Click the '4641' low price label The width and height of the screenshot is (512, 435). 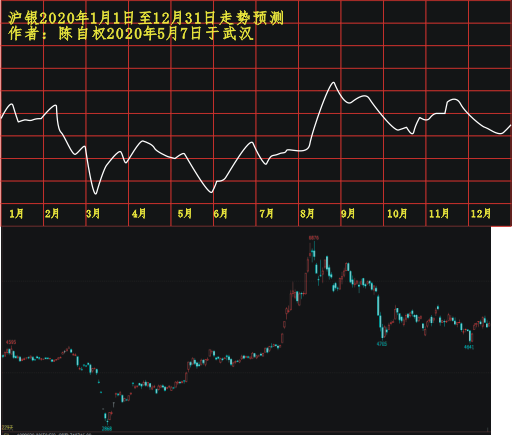point(469,347)
